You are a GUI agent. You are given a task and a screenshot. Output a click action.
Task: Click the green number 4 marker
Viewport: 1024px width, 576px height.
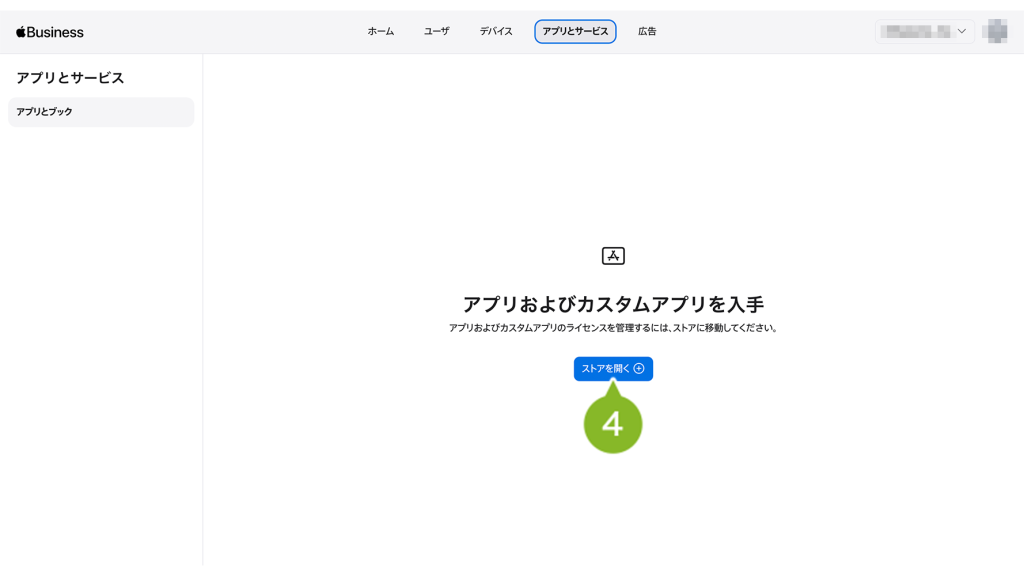click(612, 424)
